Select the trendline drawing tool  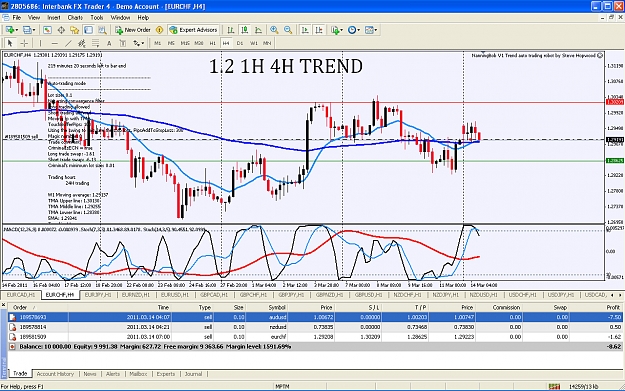[x=68, y=43]
